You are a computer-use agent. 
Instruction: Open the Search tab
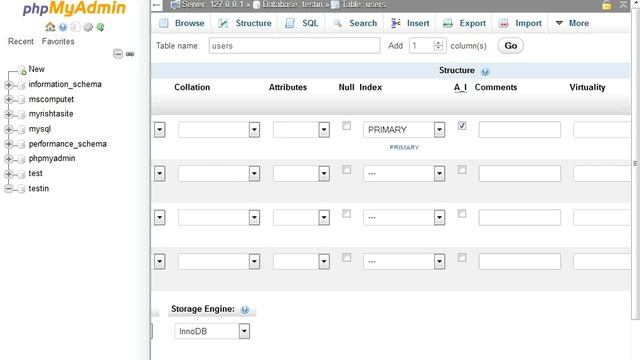[354, 23]
